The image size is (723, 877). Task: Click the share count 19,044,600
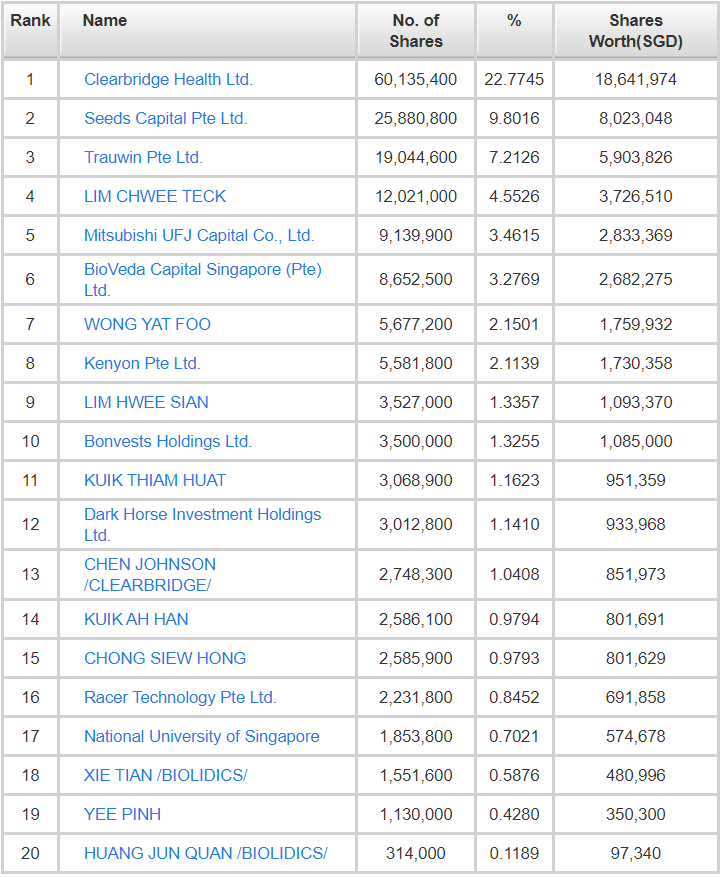pos(415,158)
